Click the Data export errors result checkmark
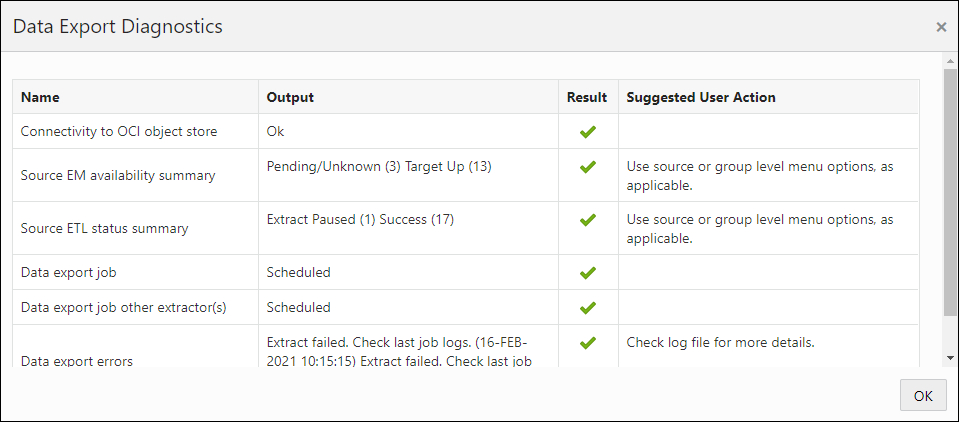 point(588,342)
